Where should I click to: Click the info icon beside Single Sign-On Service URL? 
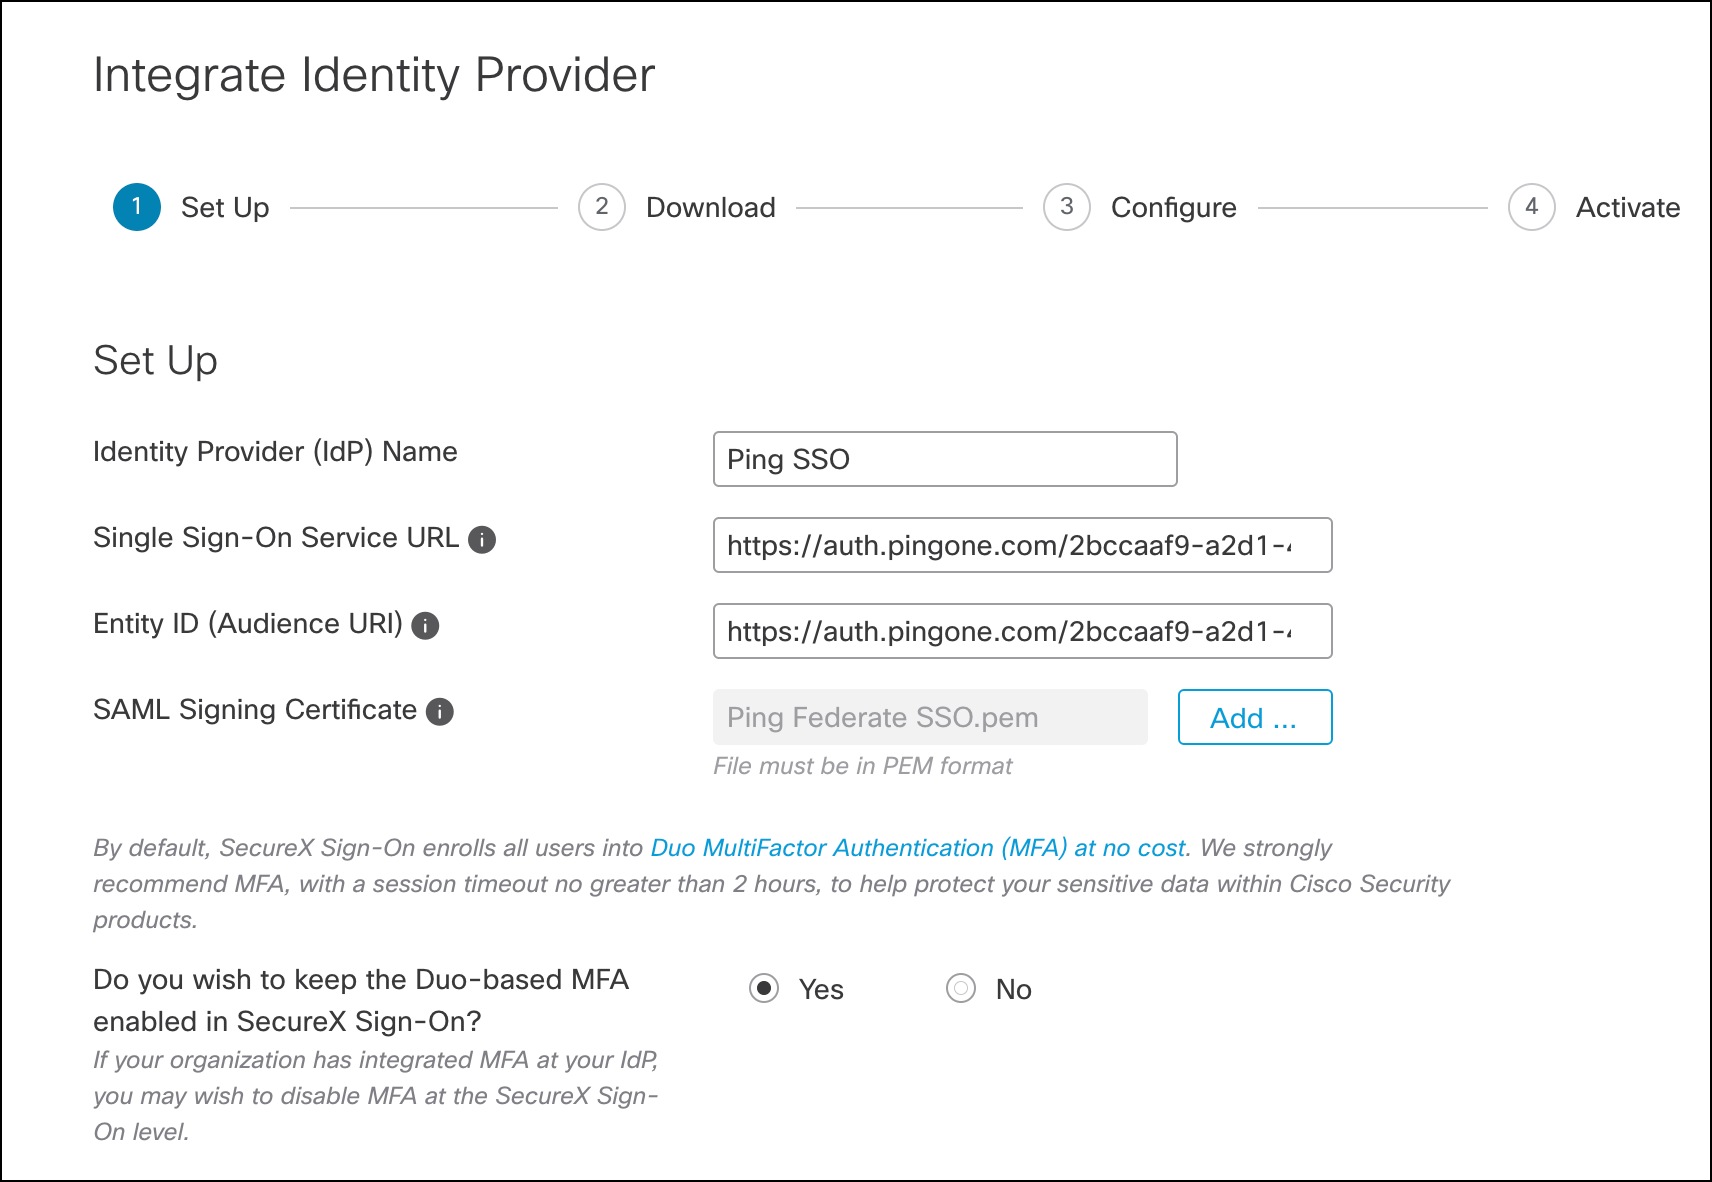tap(483, 540)
